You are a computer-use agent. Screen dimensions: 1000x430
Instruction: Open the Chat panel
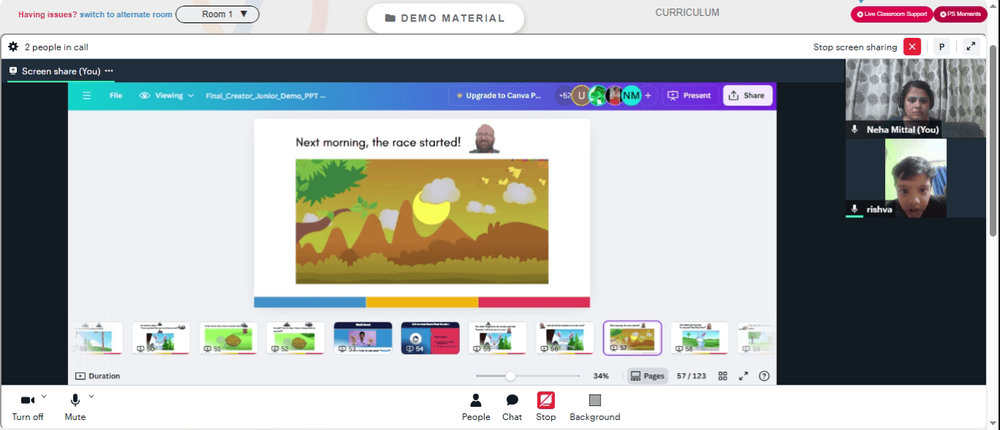(x=512, y=408)
